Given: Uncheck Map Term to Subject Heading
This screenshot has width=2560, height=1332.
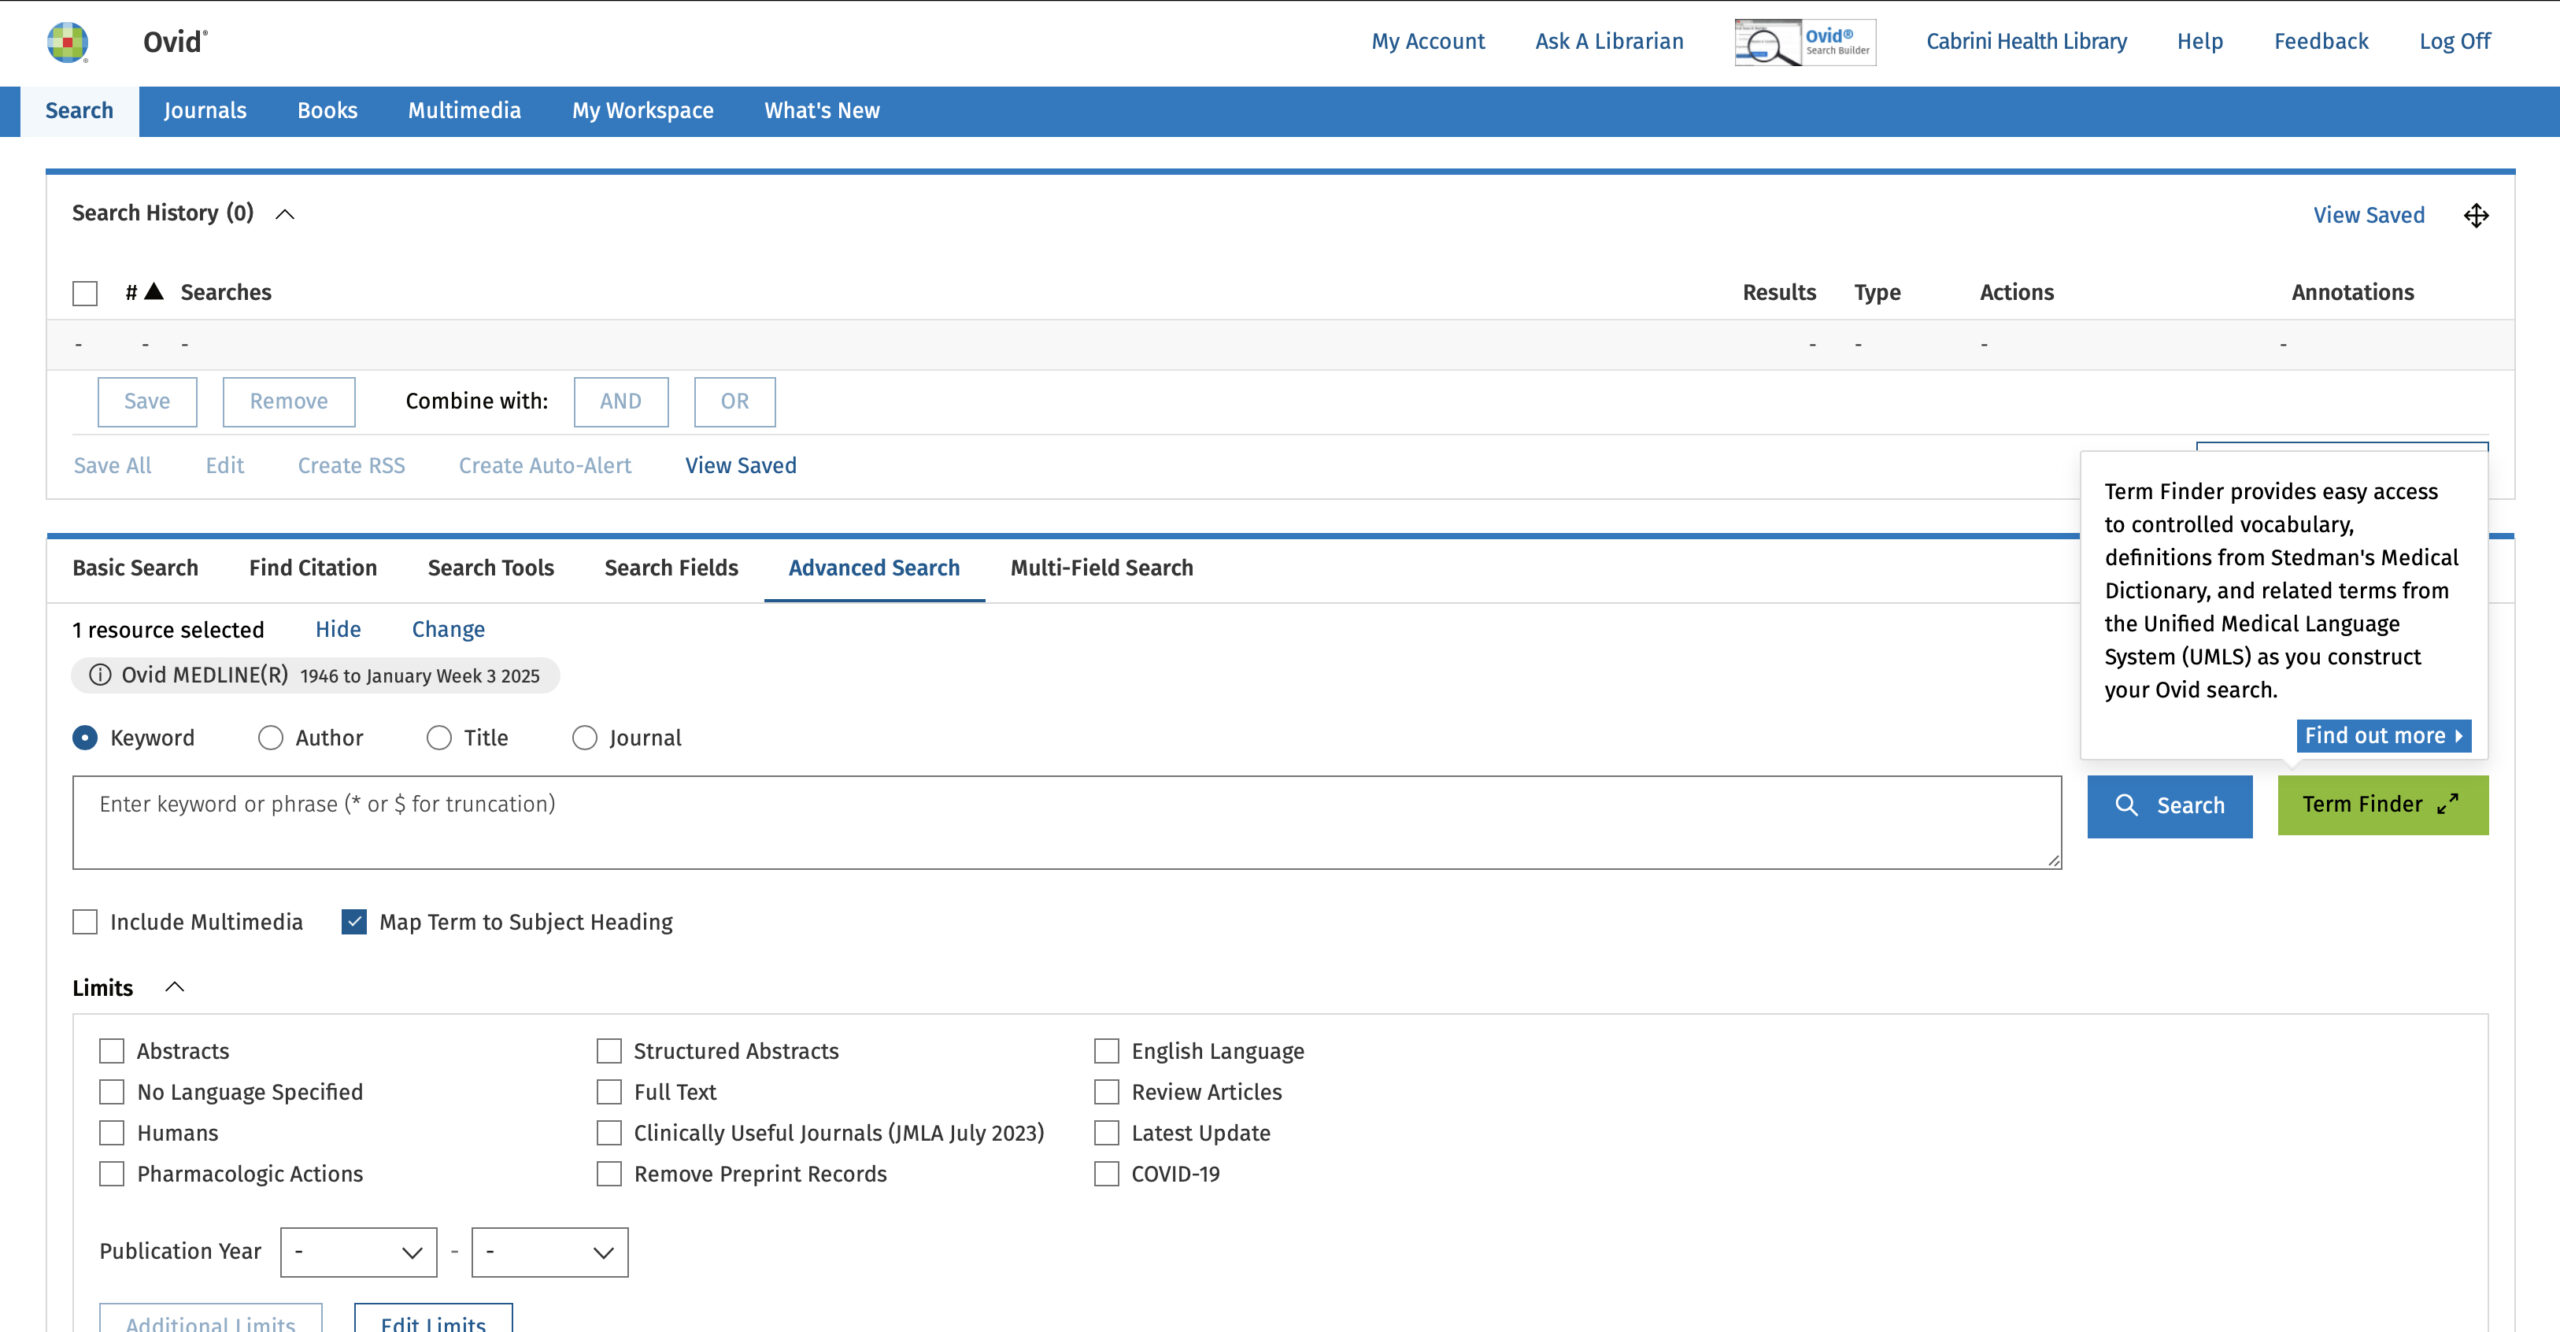Looking at the screenshot, I should click(x=354, y=922).
